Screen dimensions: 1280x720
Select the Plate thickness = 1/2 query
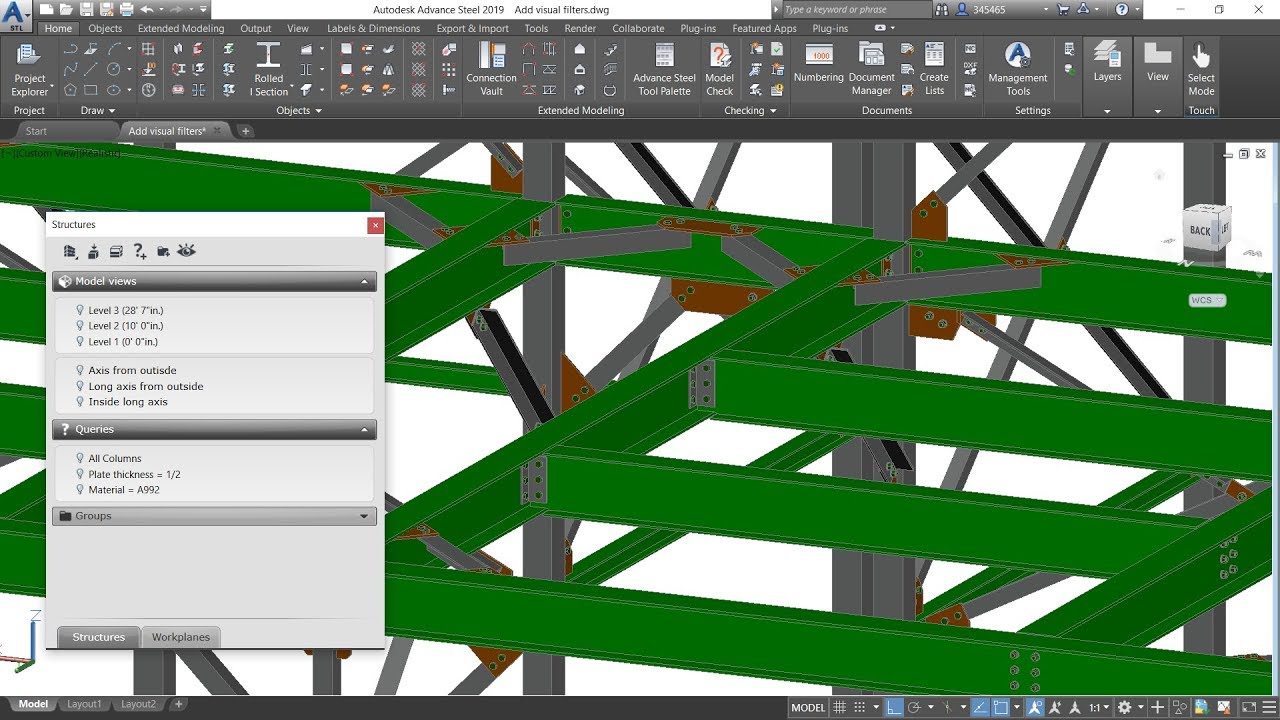[x=134, y=474]
